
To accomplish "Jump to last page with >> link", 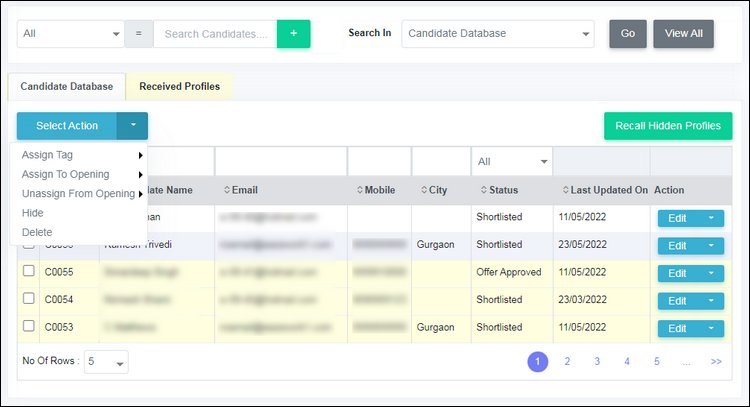I will [716, 362].
